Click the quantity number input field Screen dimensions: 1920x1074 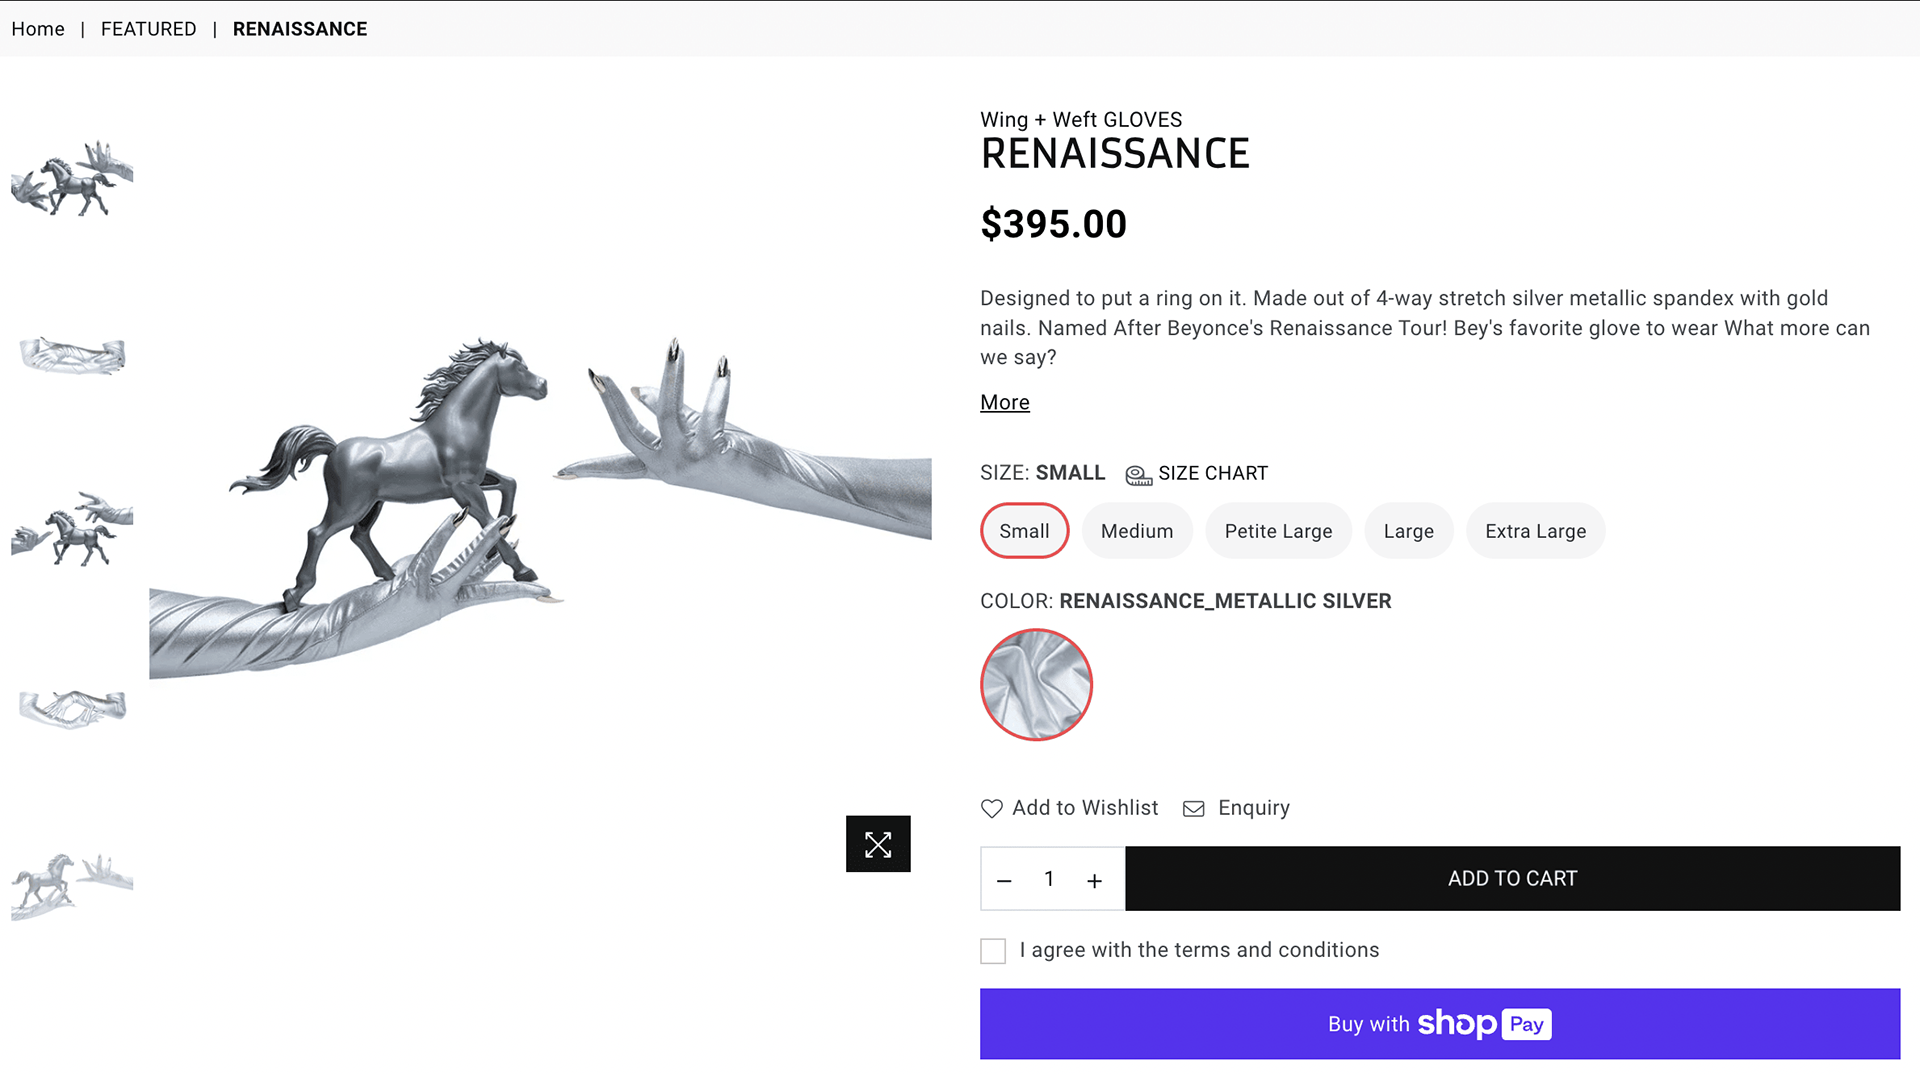click(x=1049, y=879)
